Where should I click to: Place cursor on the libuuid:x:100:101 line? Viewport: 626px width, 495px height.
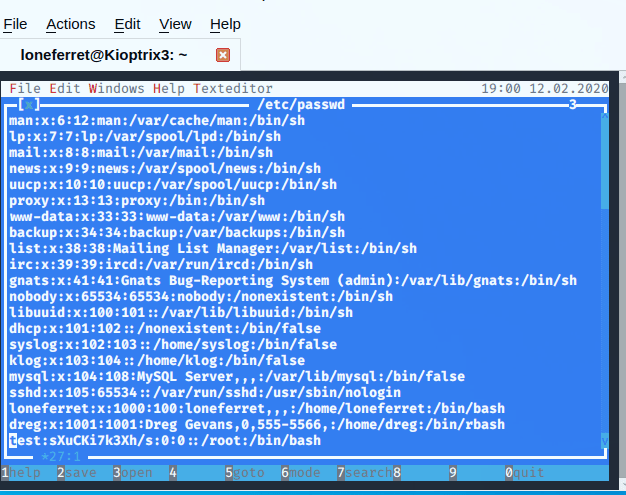[x=181, y=312]
